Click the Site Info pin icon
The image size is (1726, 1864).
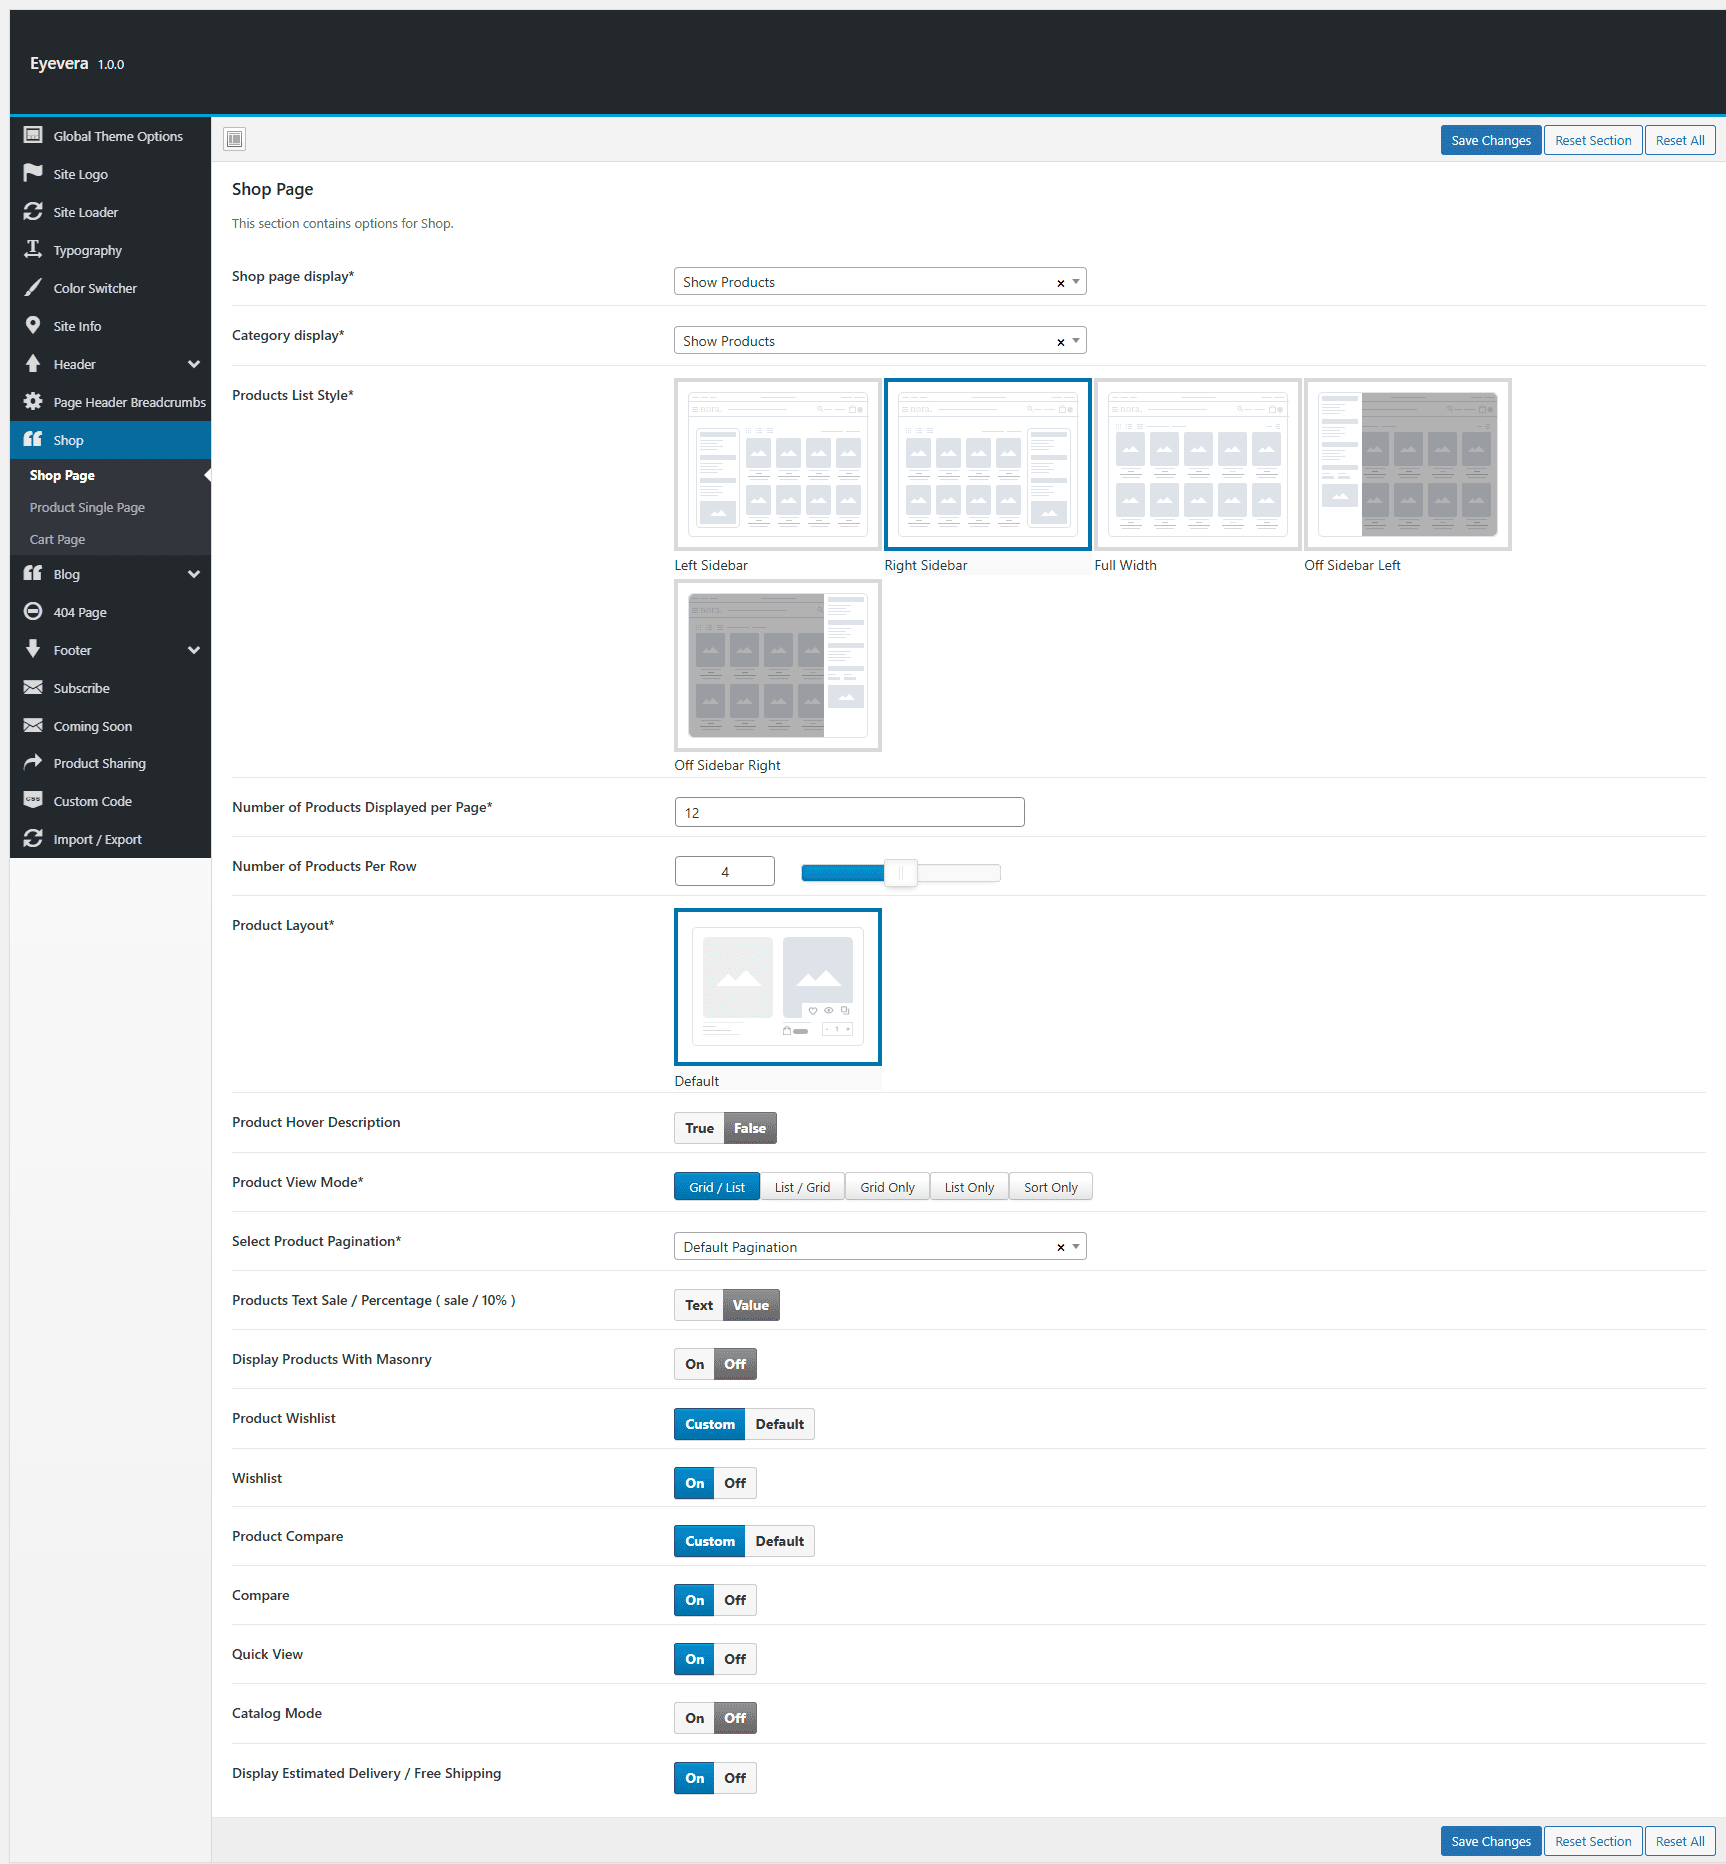click(33, 325)
